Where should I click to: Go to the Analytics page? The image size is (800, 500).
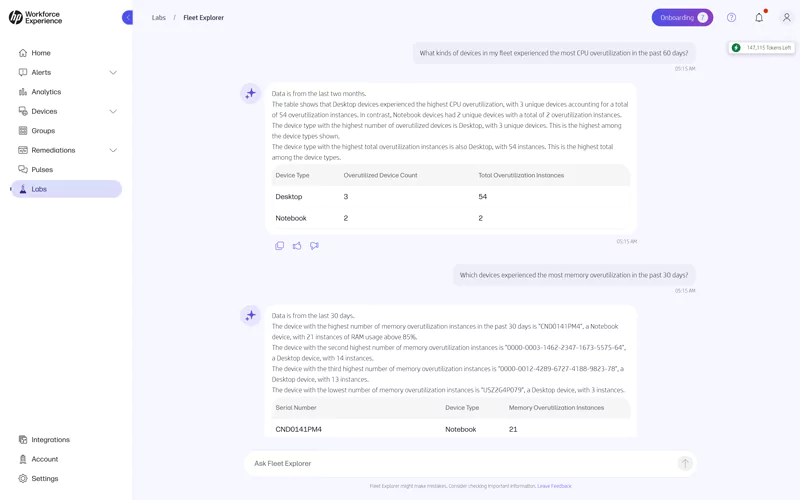click(46, 92)
